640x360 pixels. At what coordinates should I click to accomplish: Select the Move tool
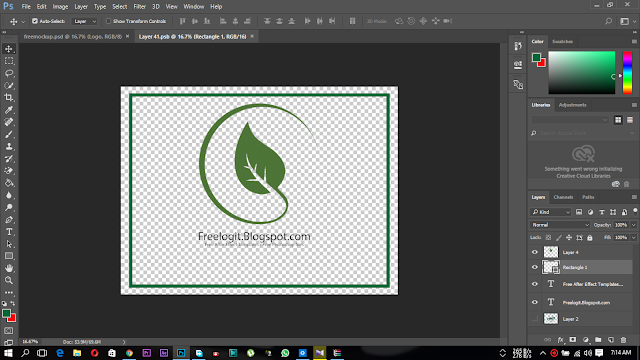coord(9,49)
